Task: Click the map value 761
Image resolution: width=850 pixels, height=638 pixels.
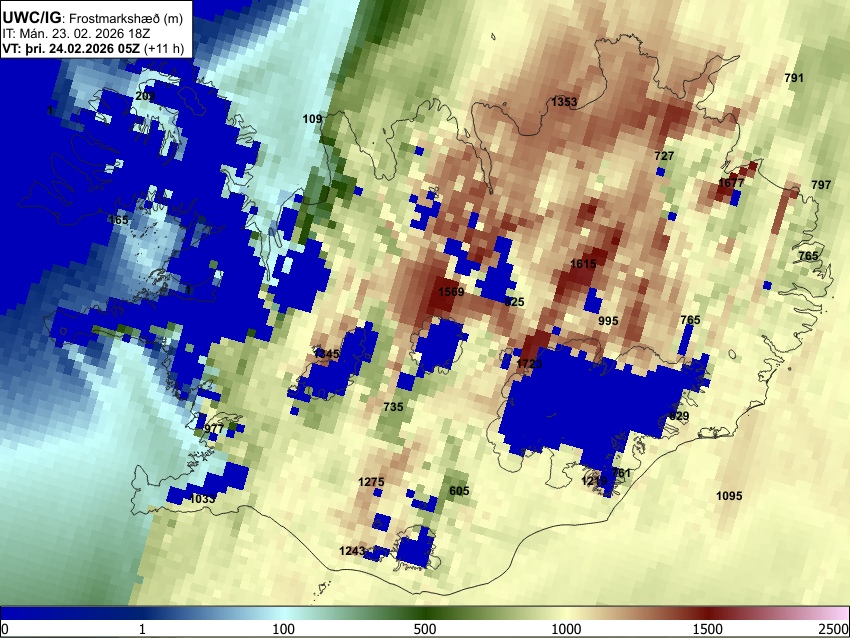Action: tap(621, 473)
